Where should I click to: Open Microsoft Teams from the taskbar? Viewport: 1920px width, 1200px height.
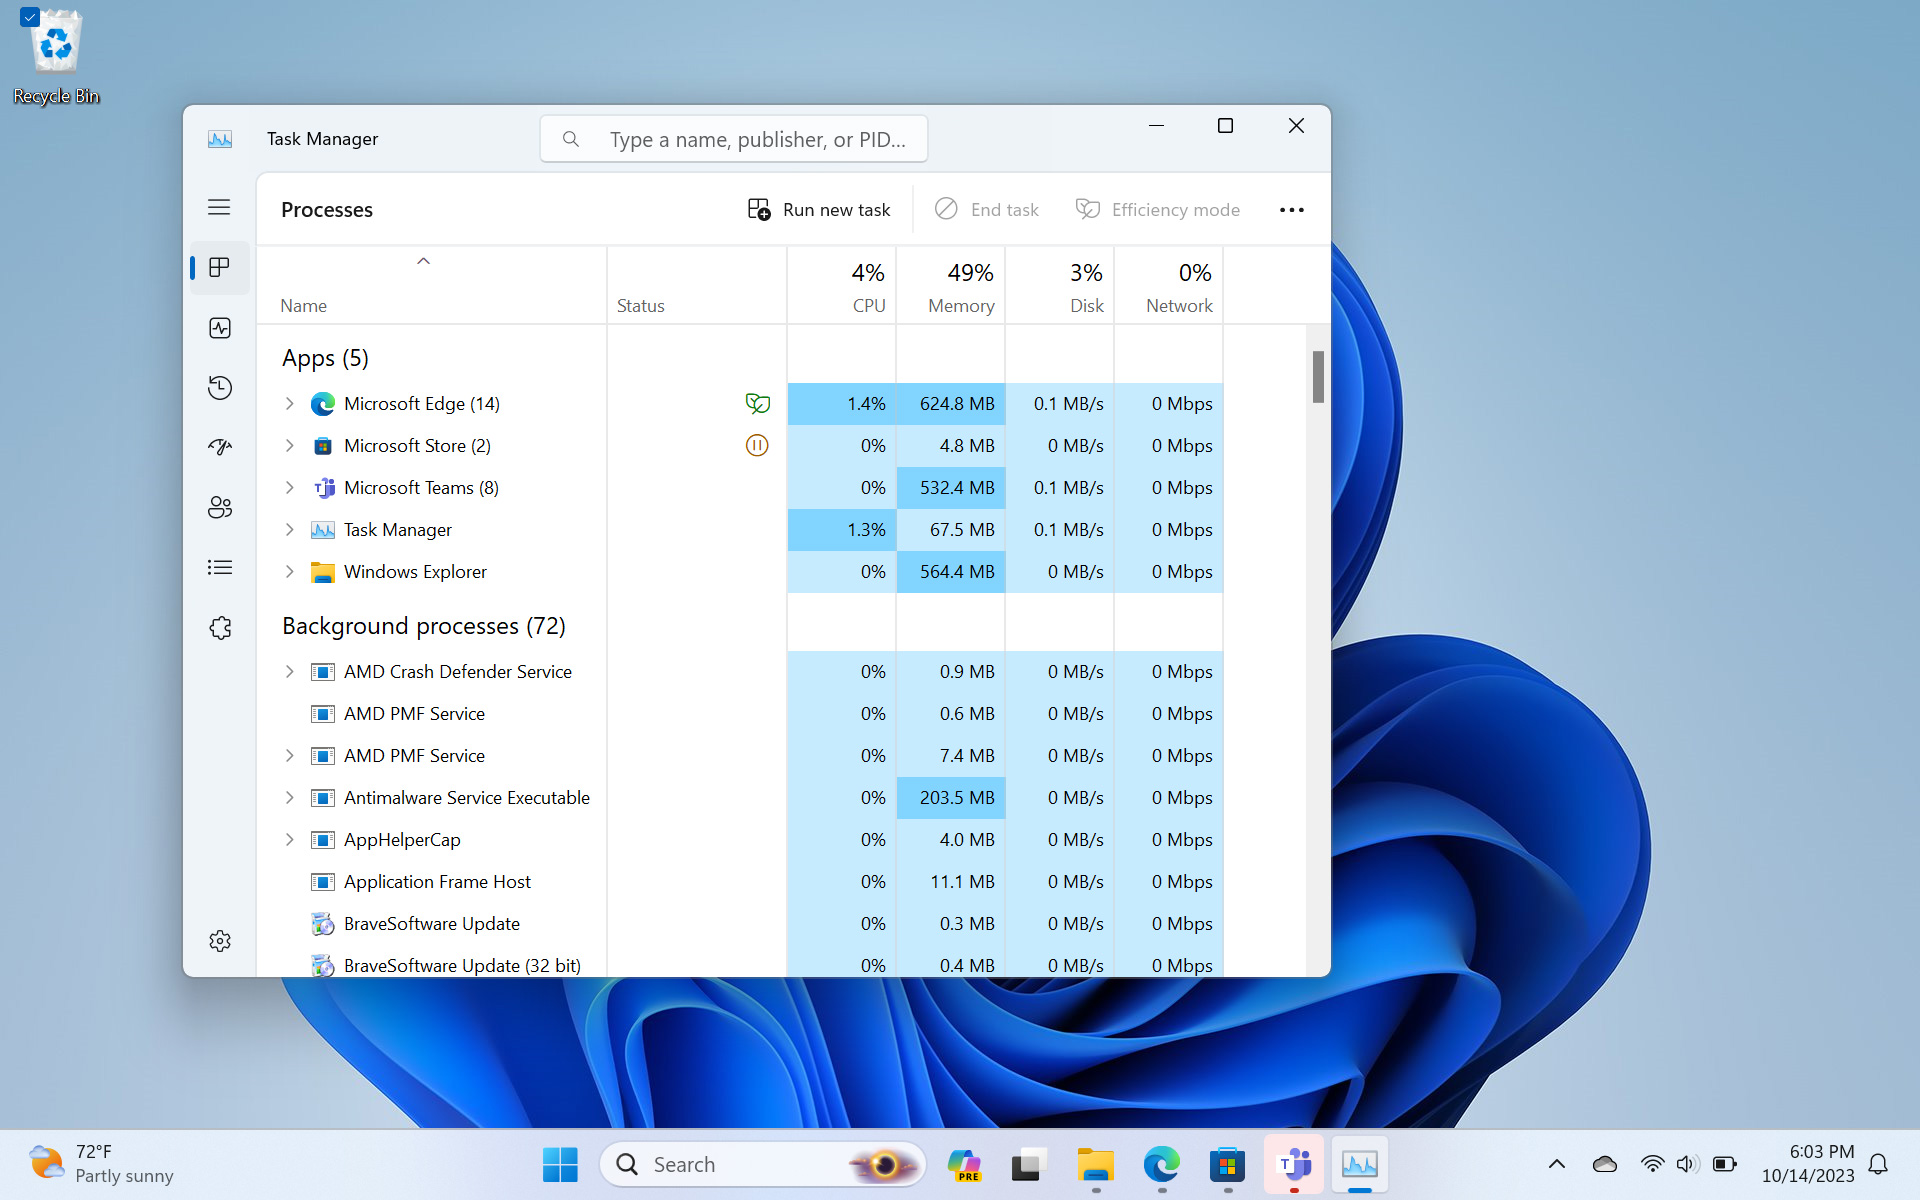click(x=1294, y=1165)
